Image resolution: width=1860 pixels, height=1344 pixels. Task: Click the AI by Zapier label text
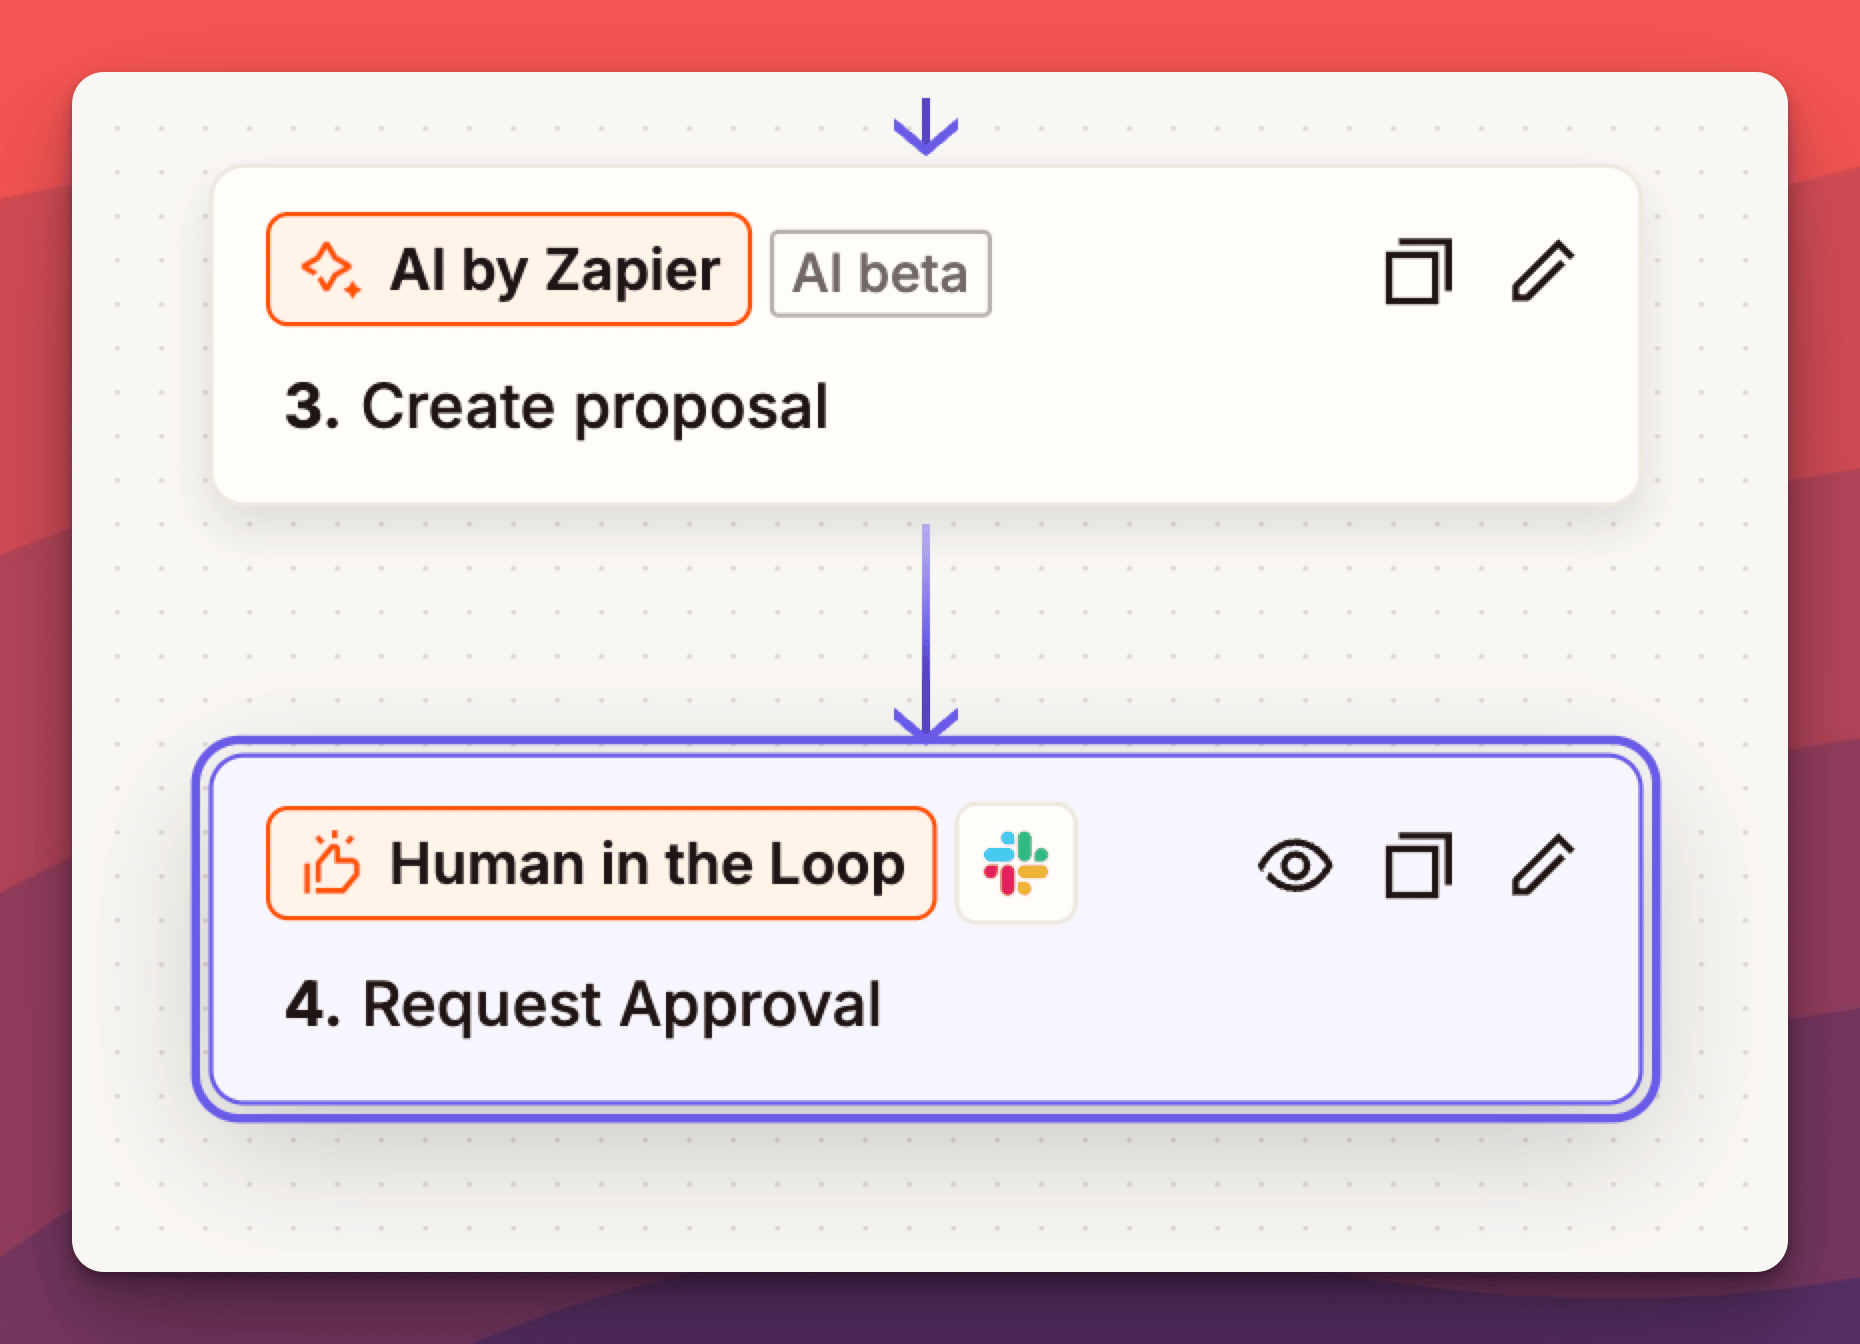click(555, 270)
